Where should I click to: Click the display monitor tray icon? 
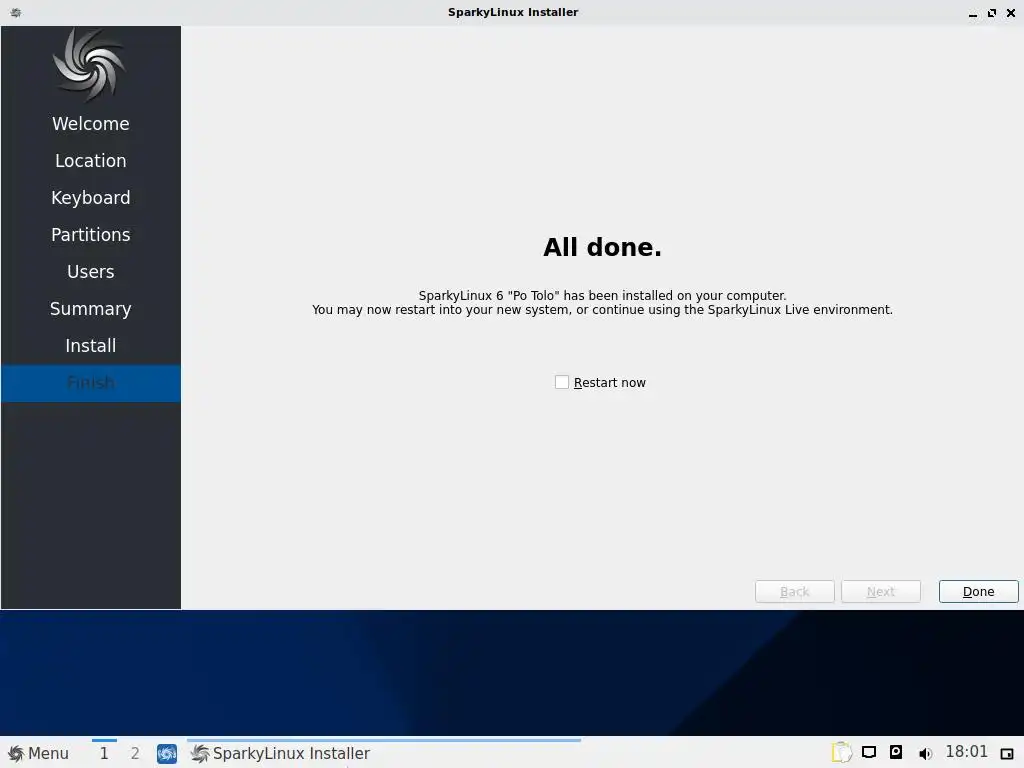coord(869,752)
